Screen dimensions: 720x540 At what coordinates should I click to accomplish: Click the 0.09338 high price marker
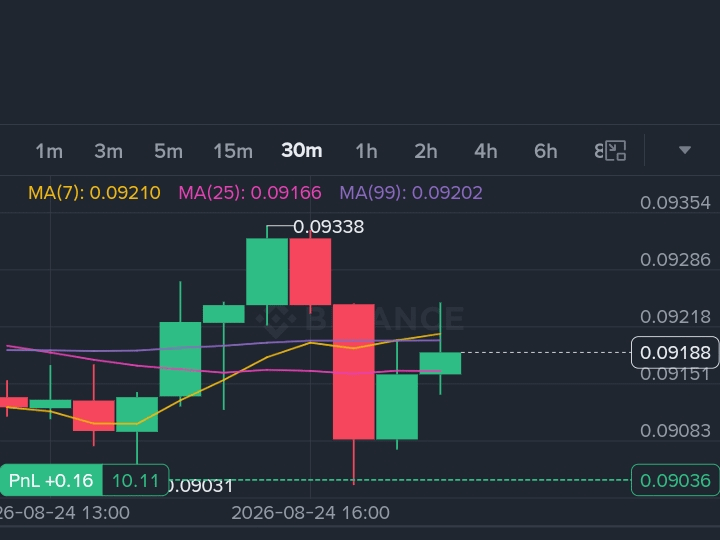tap(328, 227)
